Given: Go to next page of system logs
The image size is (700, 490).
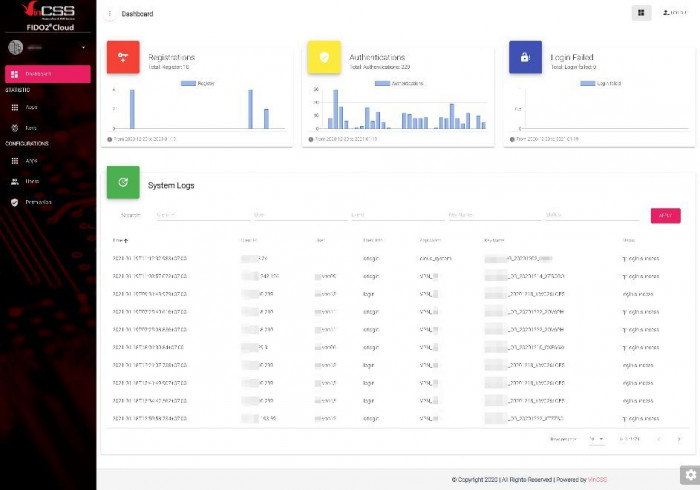Looking at the screenshot, I should click(680, 439).
